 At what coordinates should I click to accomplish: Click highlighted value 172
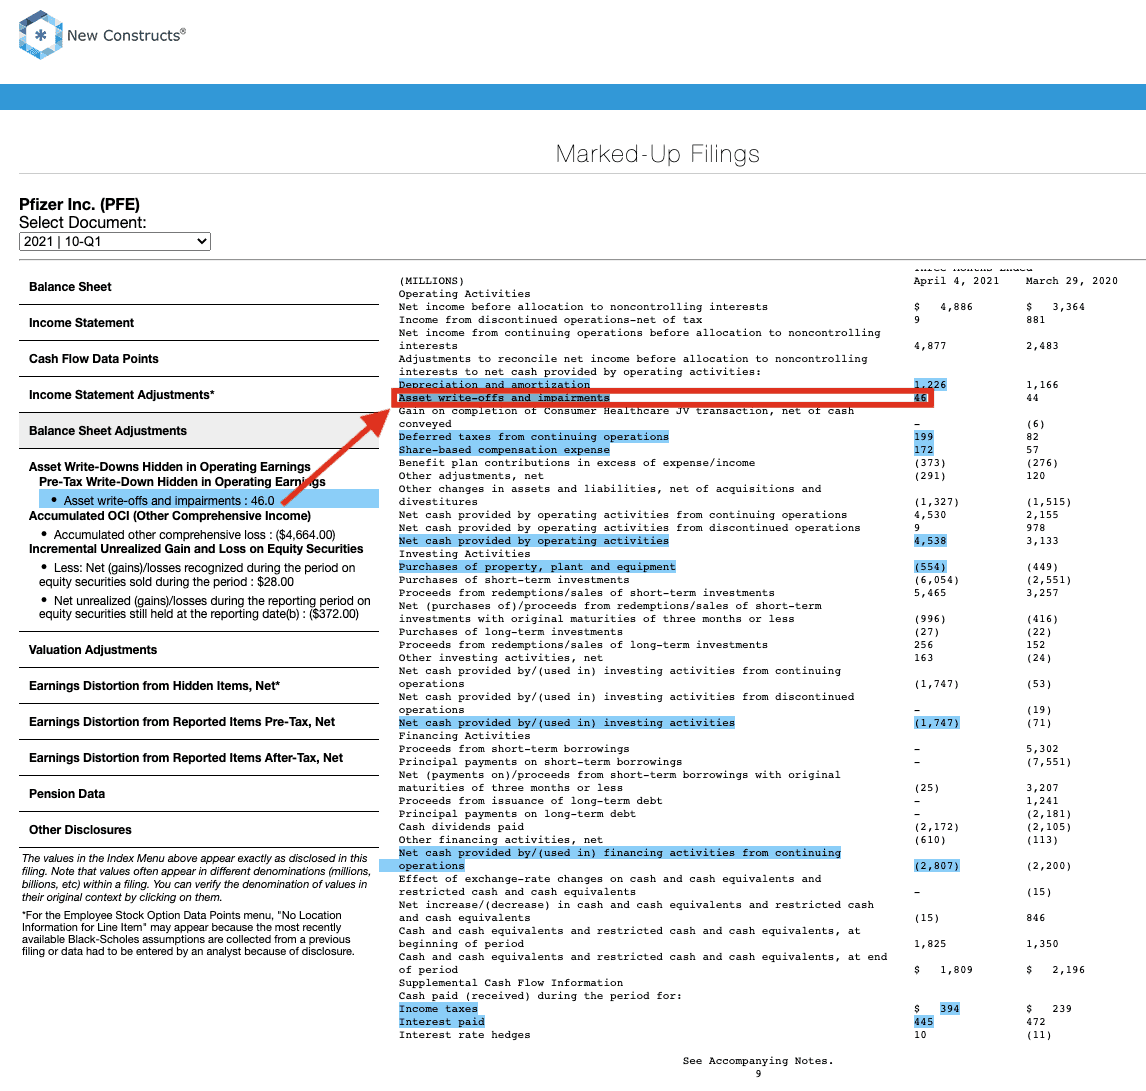click(924, 450)
